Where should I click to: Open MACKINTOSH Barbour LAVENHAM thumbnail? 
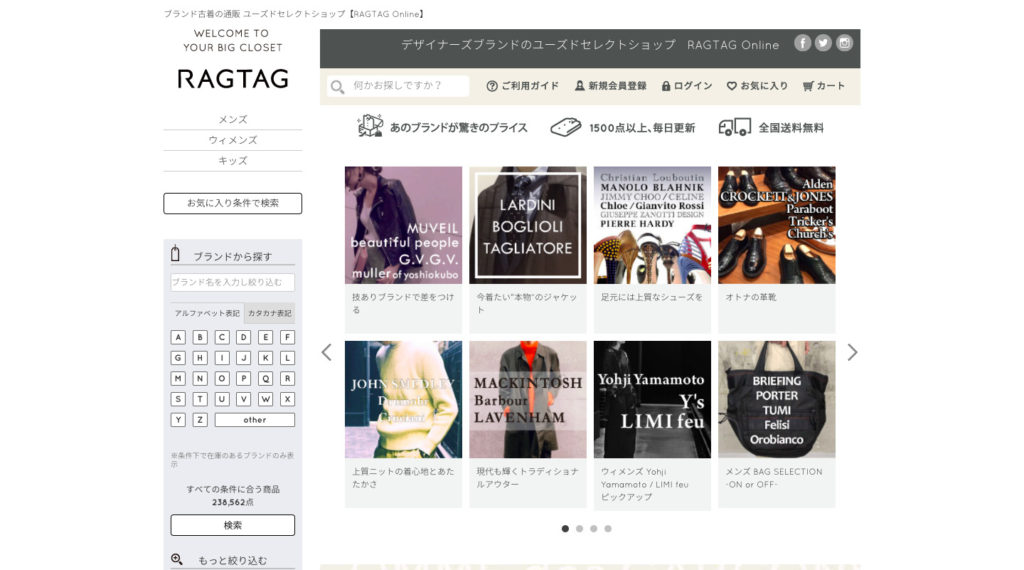coord(528,400)
